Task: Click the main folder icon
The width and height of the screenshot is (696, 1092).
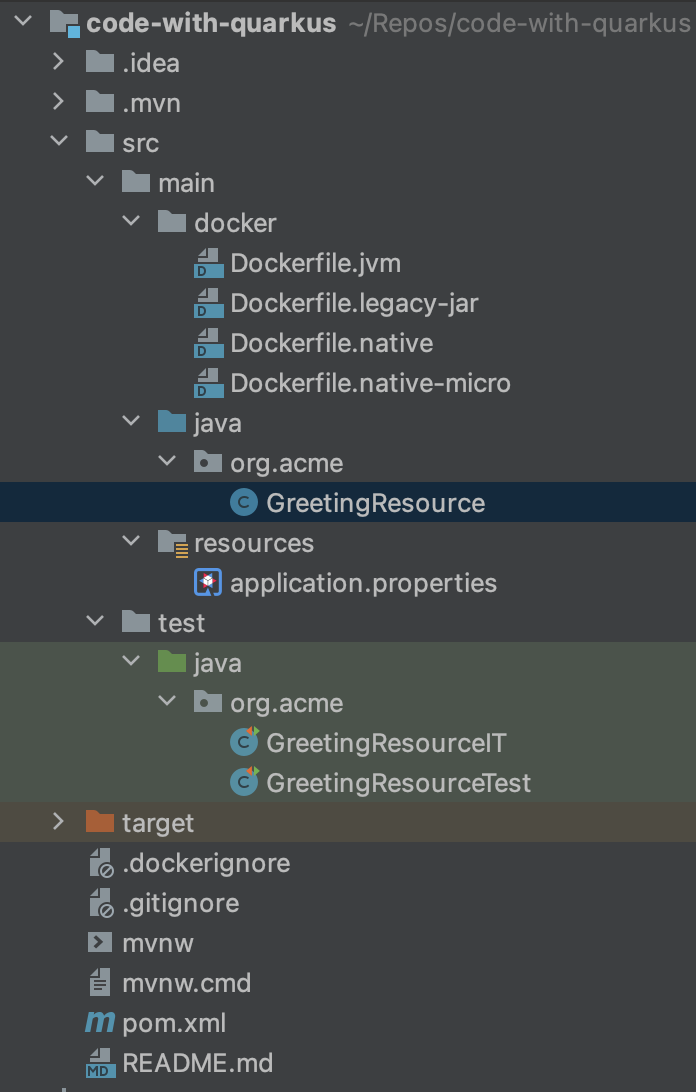Action: click(x=136, y=182)
